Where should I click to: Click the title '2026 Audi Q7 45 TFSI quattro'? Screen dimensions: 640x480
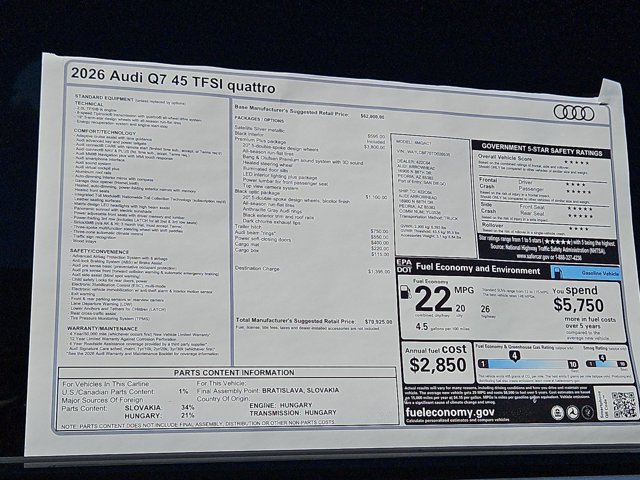[x=173, y=80]
